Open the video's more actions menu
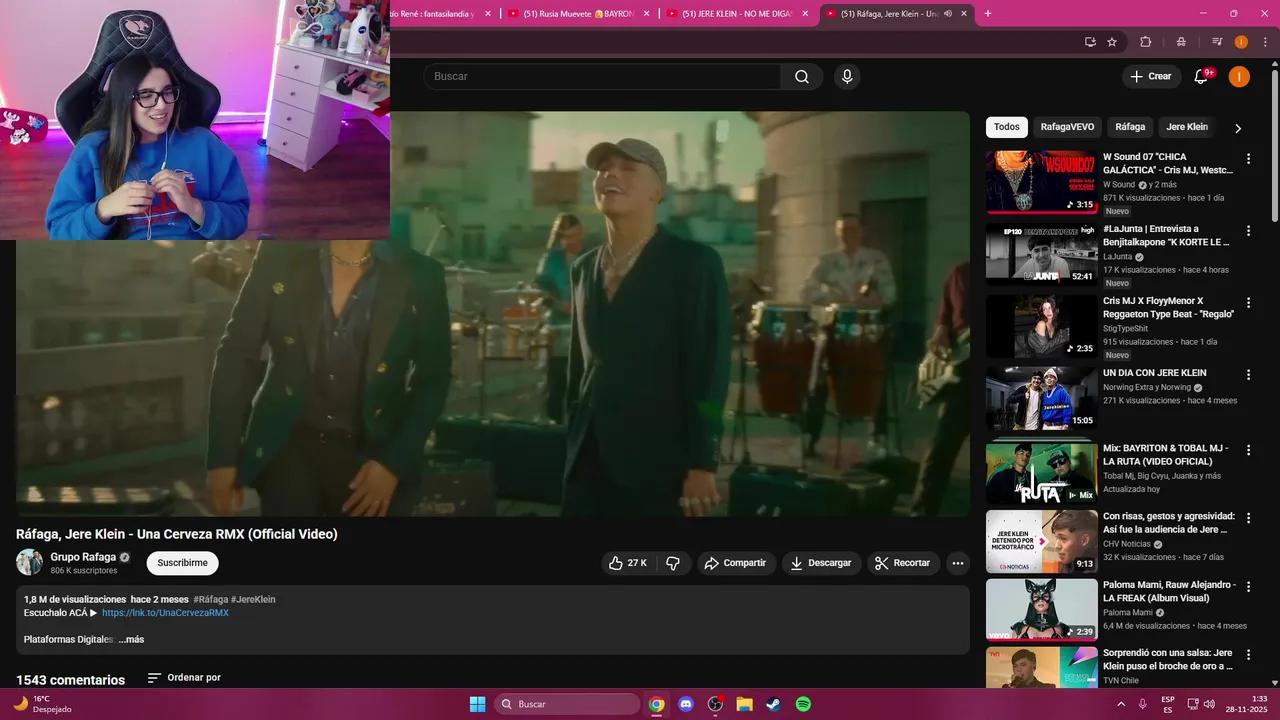The width and height of the screenshot is (1280, 720). coord(958,563)
